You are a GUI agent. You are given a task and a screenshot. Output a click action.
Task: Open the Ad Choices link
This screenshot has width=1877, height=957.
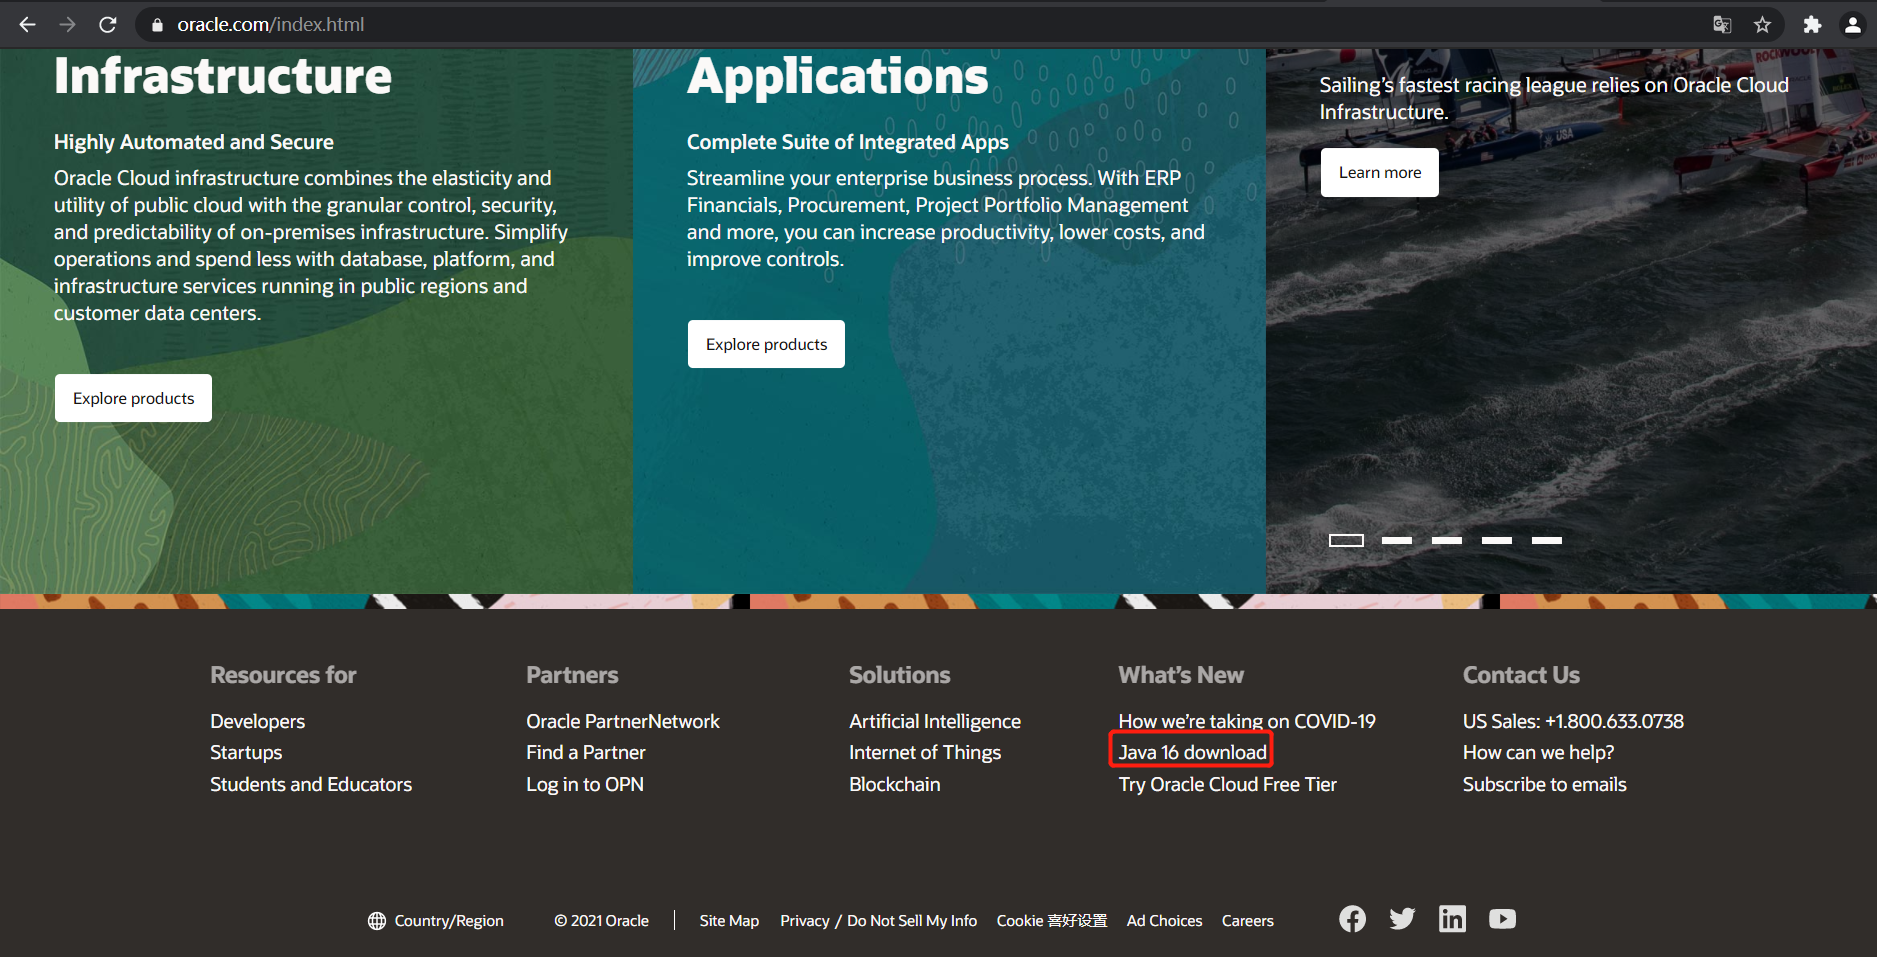(1164, 921)
